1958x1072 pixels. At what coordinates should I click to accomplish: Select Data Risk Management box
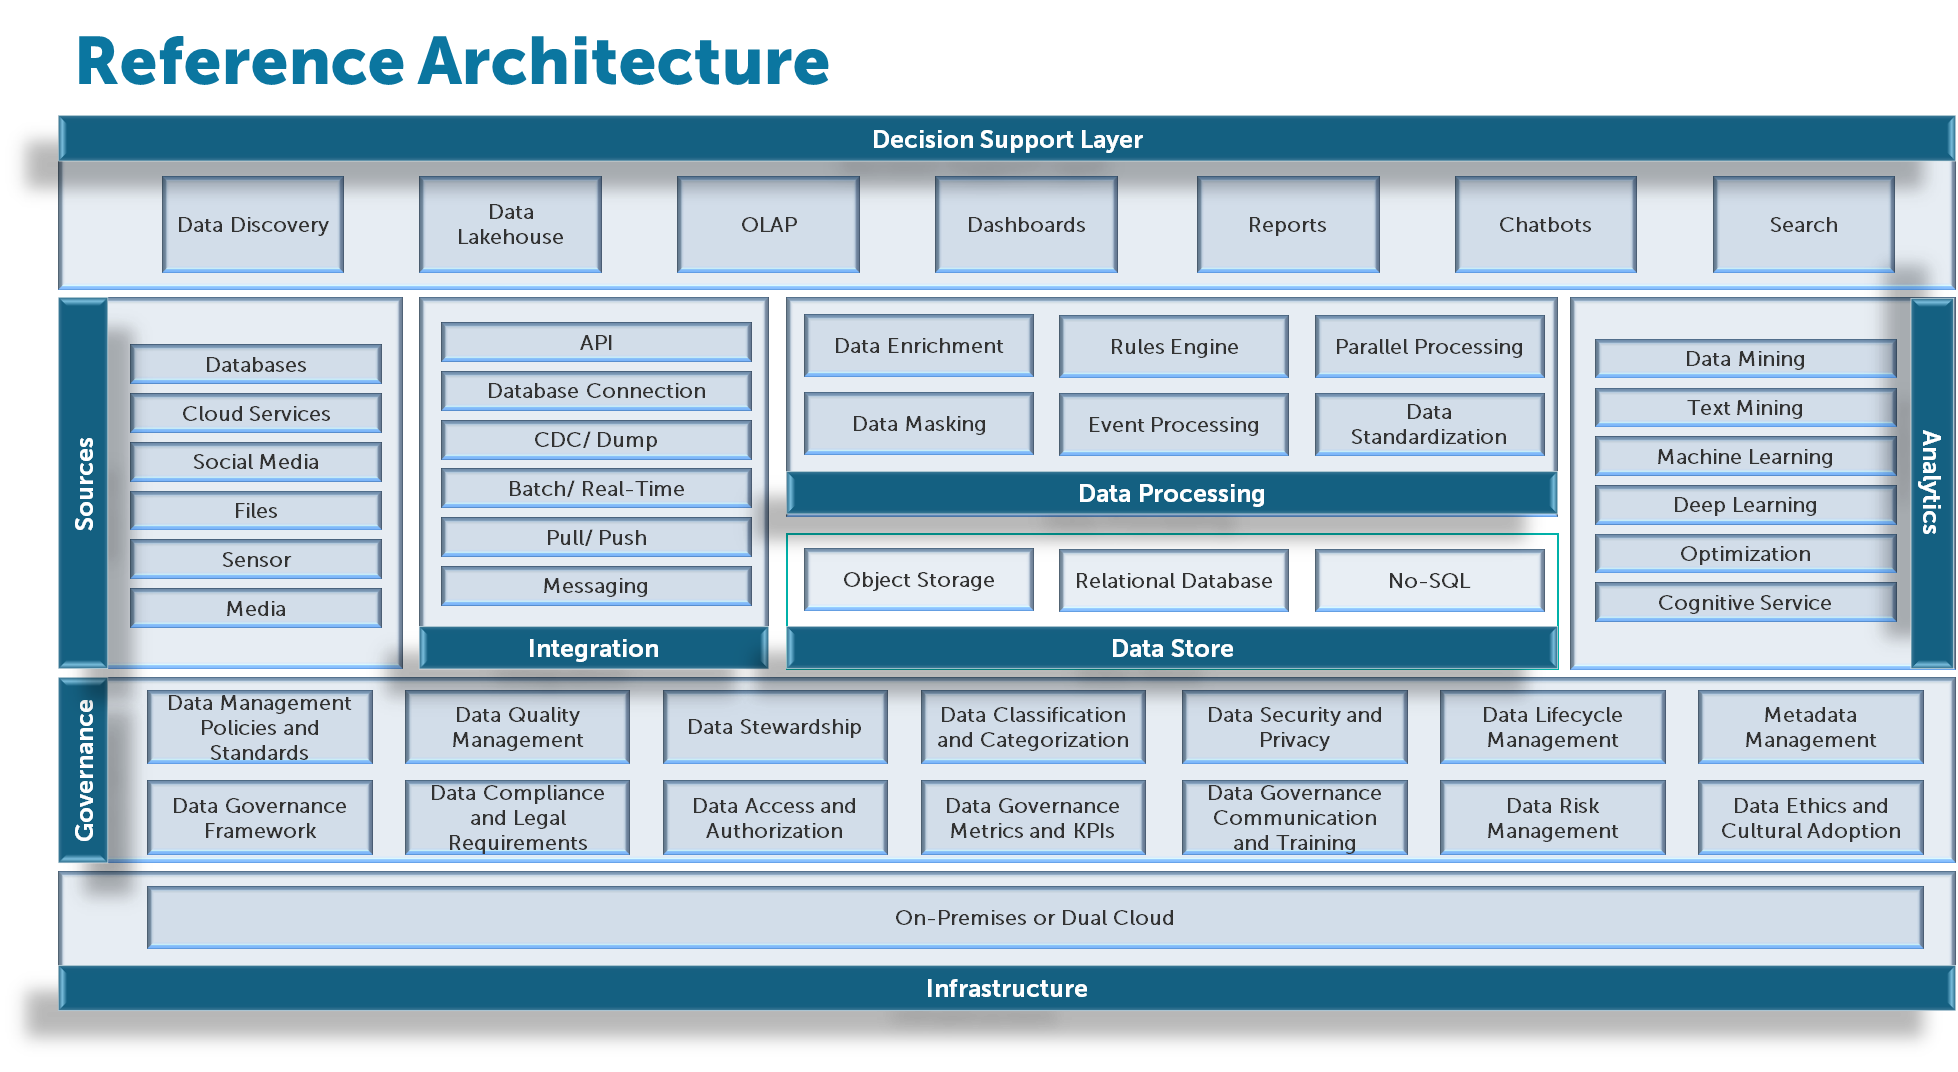point(1553,817)
